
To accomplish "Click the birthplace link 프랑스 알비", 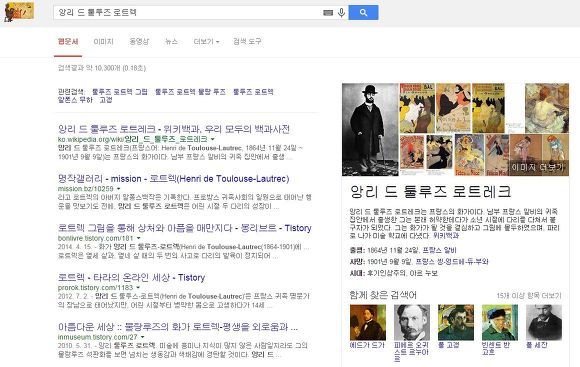I will [x=439, y=250].
